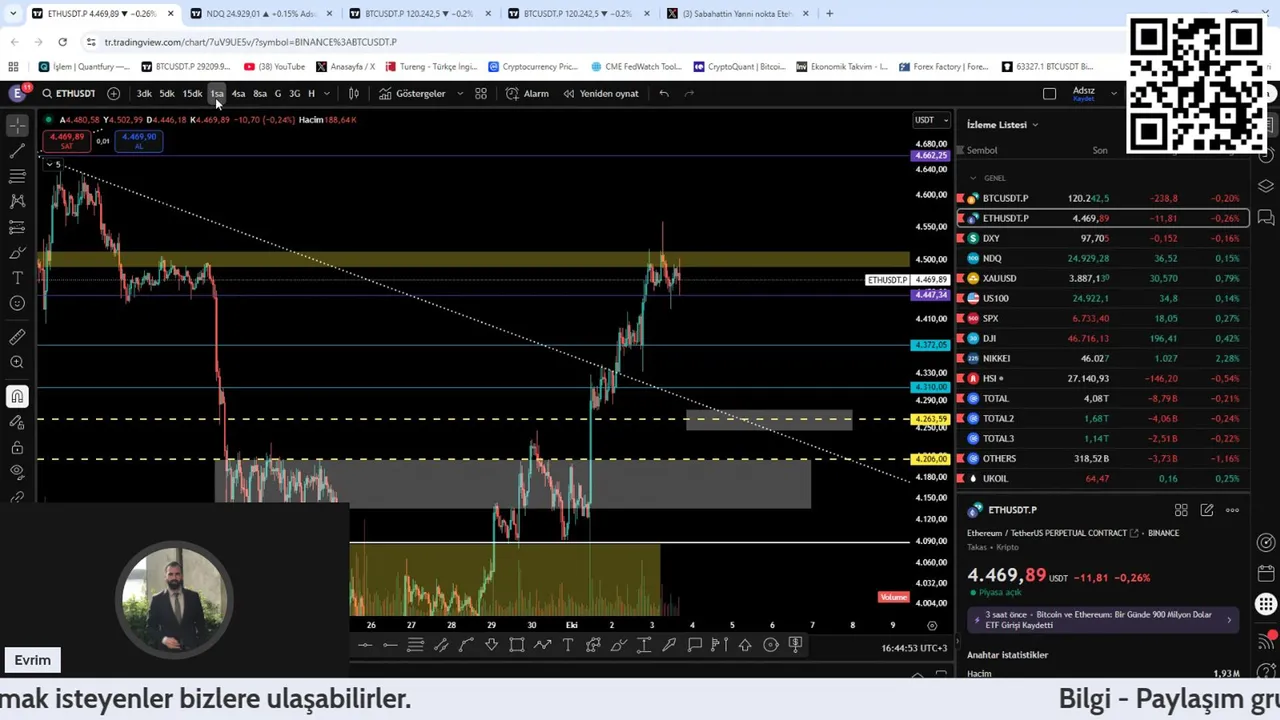The image size is (1280, 720).
Task: Toggle magnet mode for drawings
Action: click(17, 397)
